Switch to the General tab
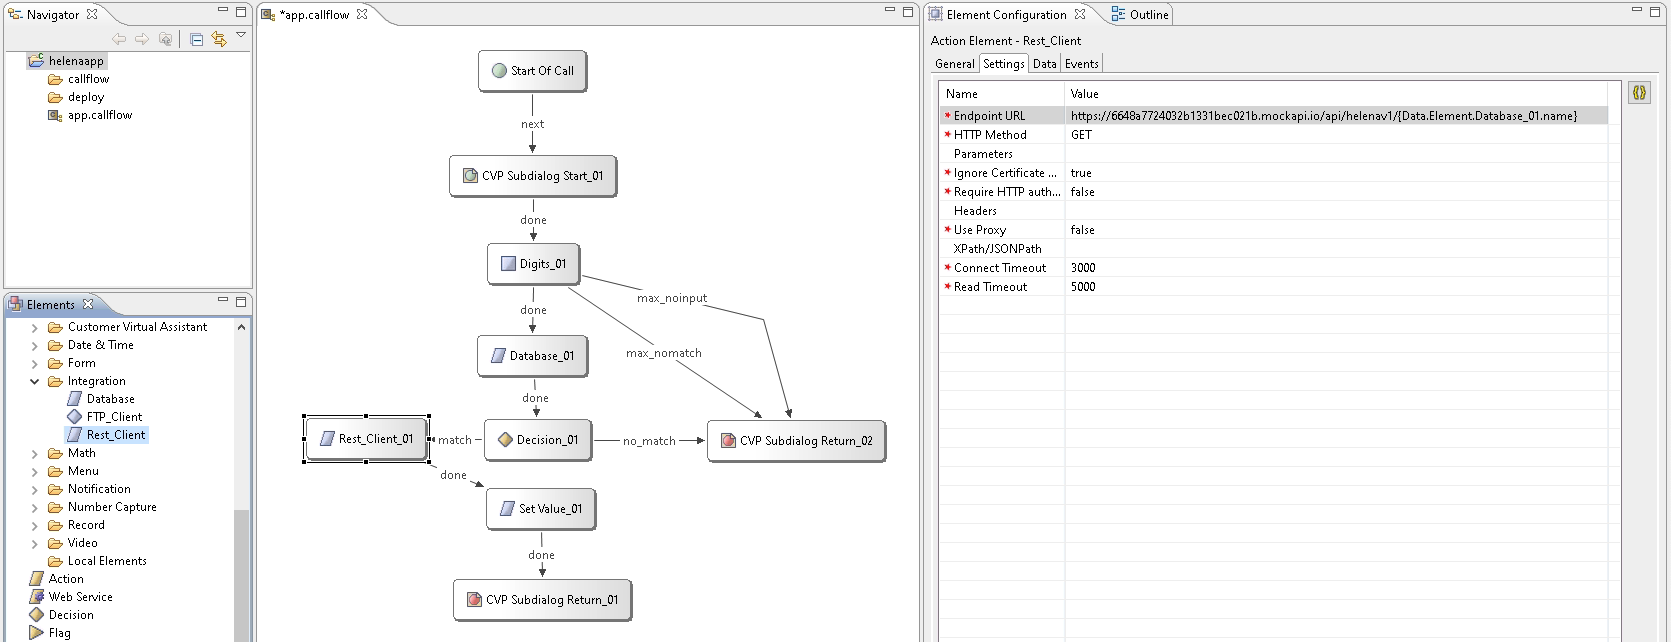 [954, 64]
